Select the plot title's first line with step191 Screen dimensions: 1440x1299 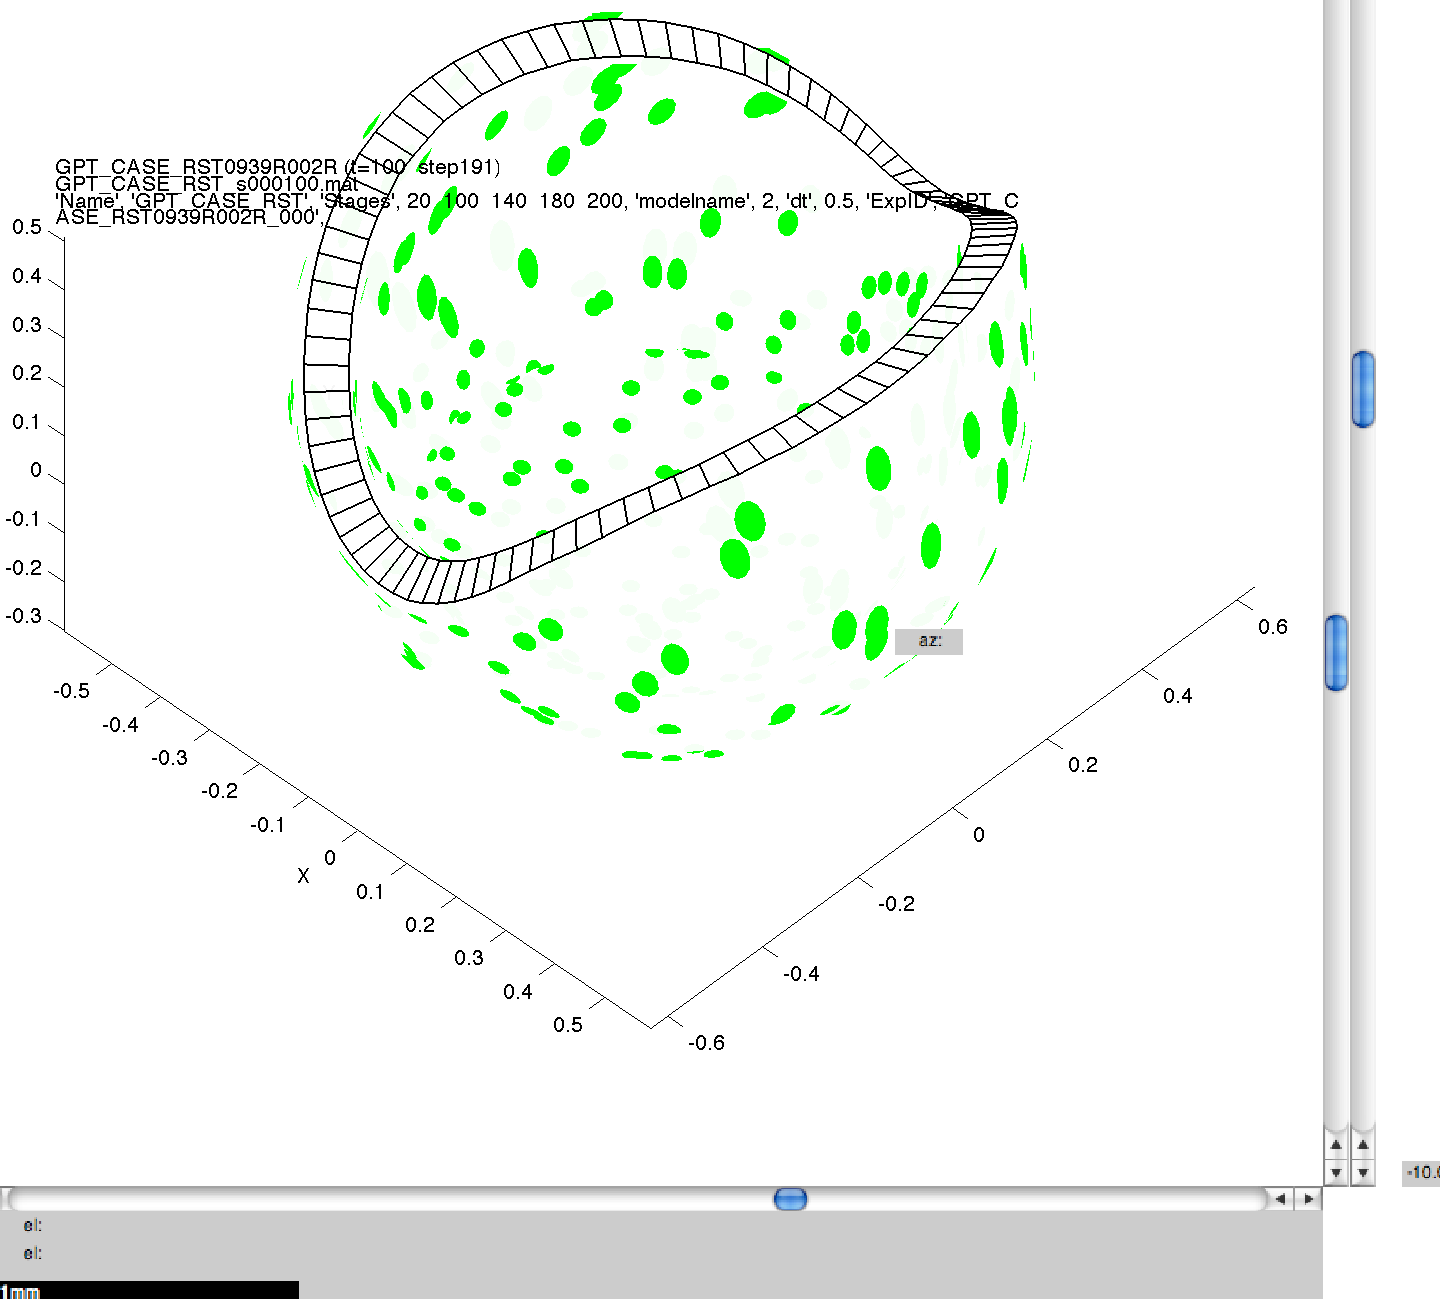[277, 167]
